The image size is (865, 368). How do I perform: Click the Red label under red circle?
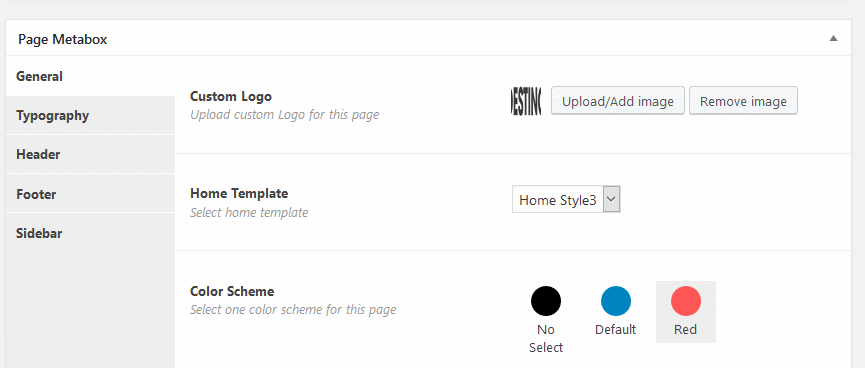tap(686, 329)
